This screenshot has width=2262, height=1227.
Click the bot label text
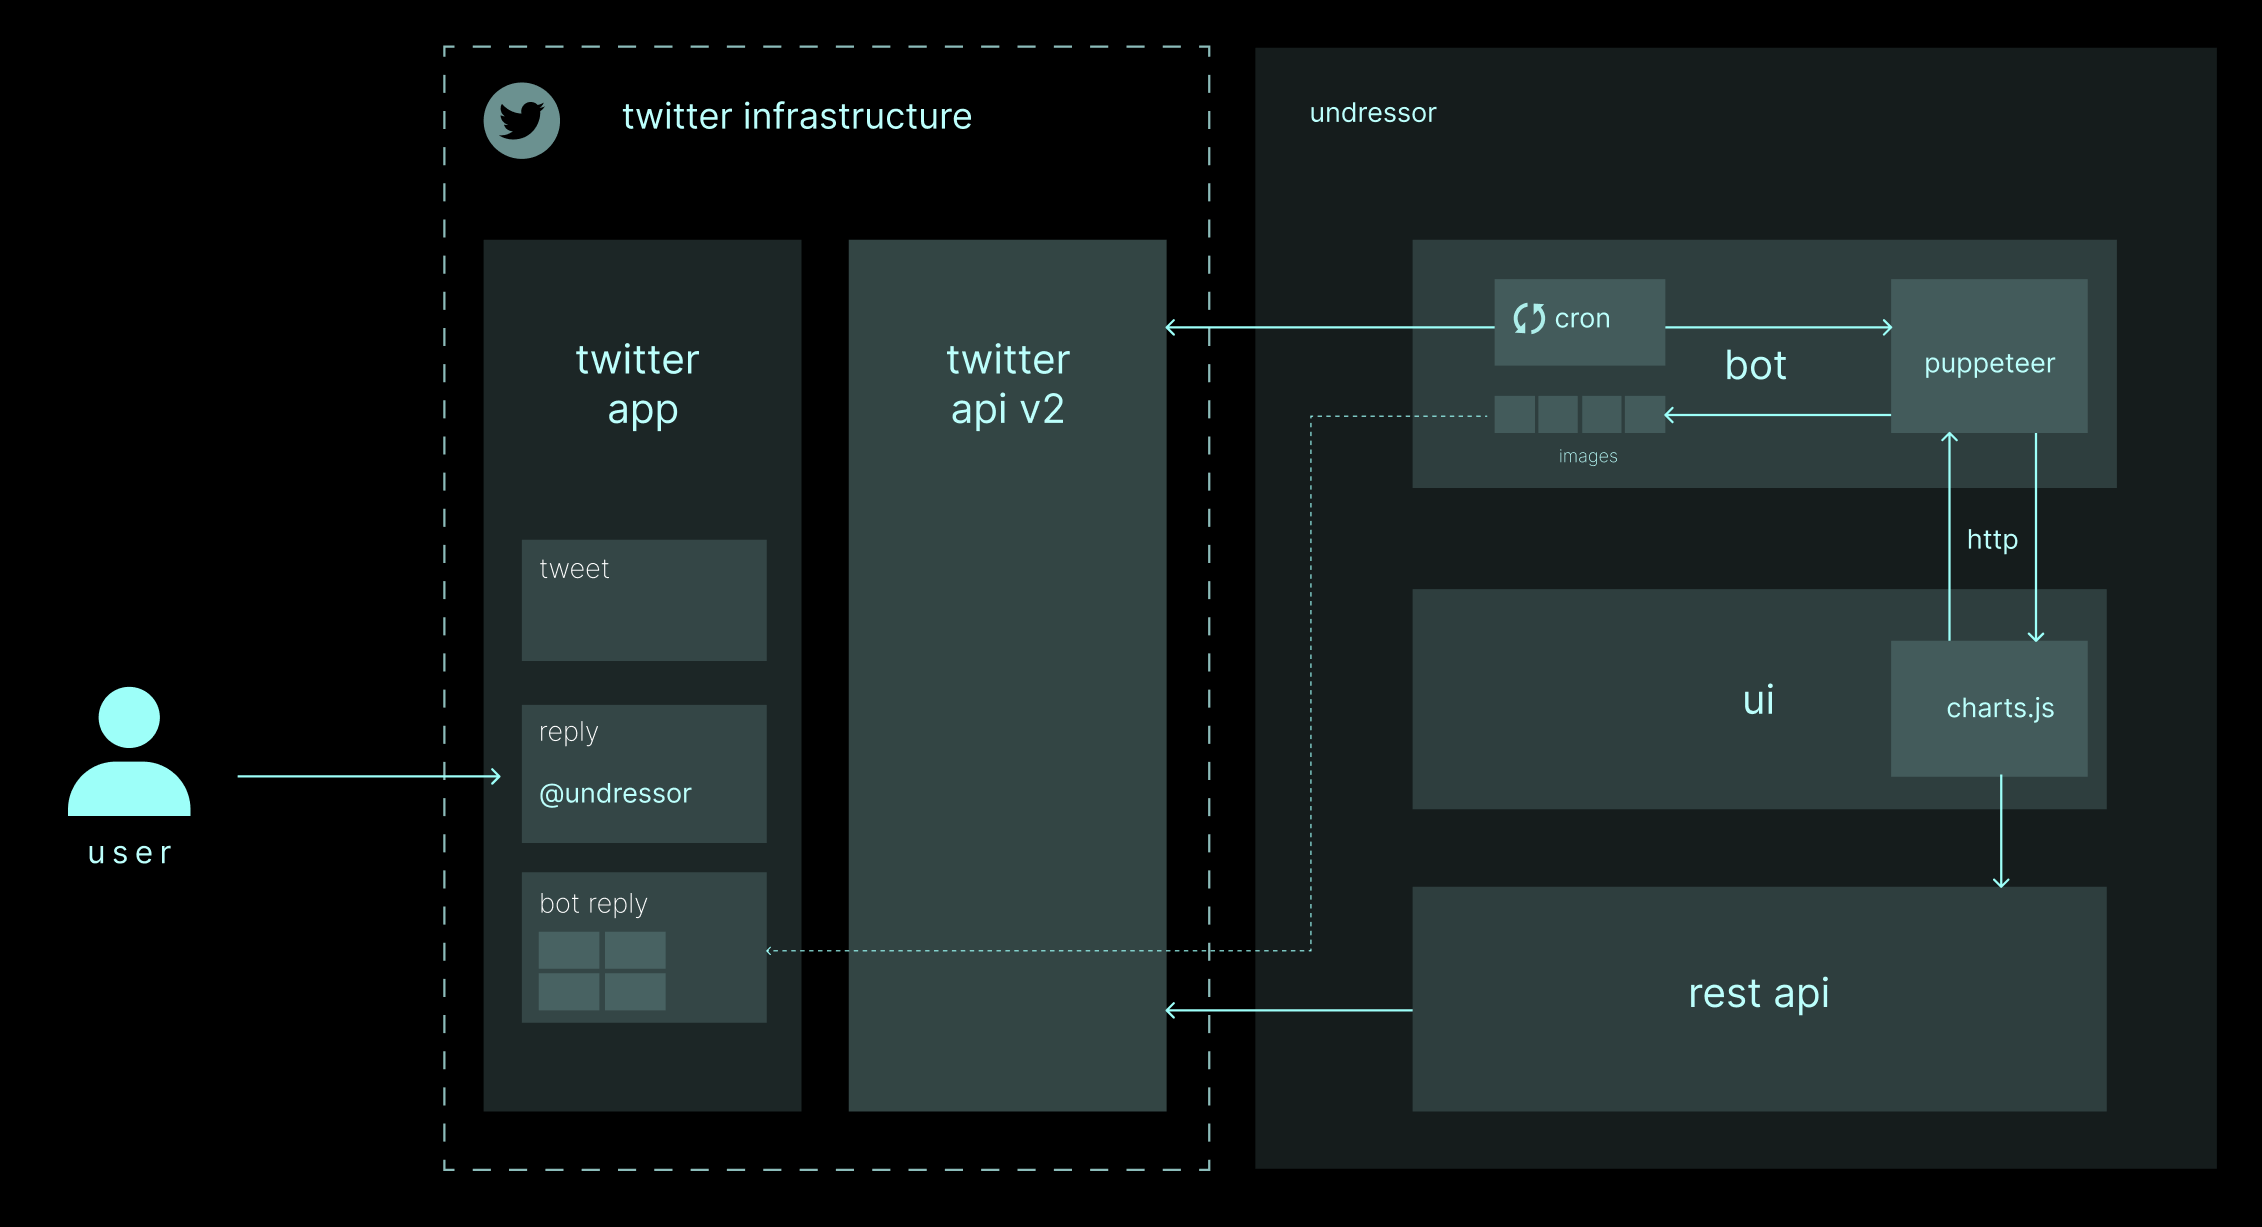(x=1755, y=366)
